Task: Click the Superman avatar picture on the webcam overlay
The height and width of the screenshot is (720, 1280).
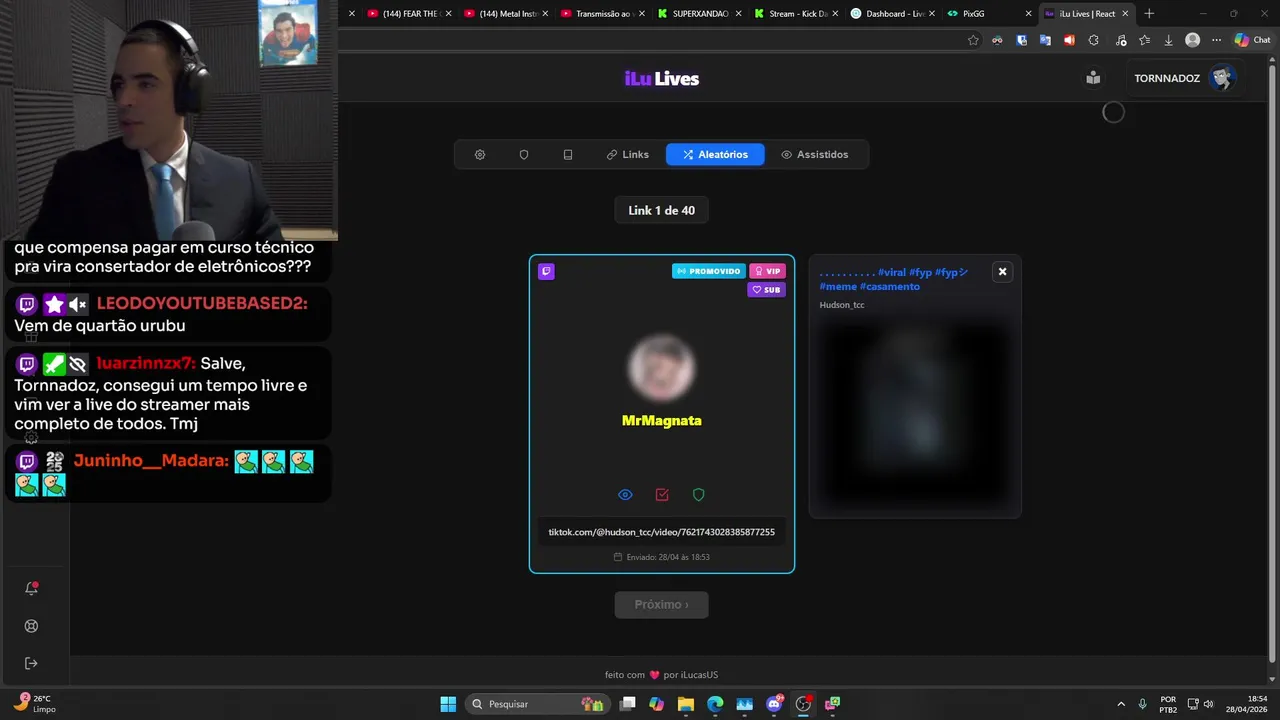Action: click(x=288, y=33)
